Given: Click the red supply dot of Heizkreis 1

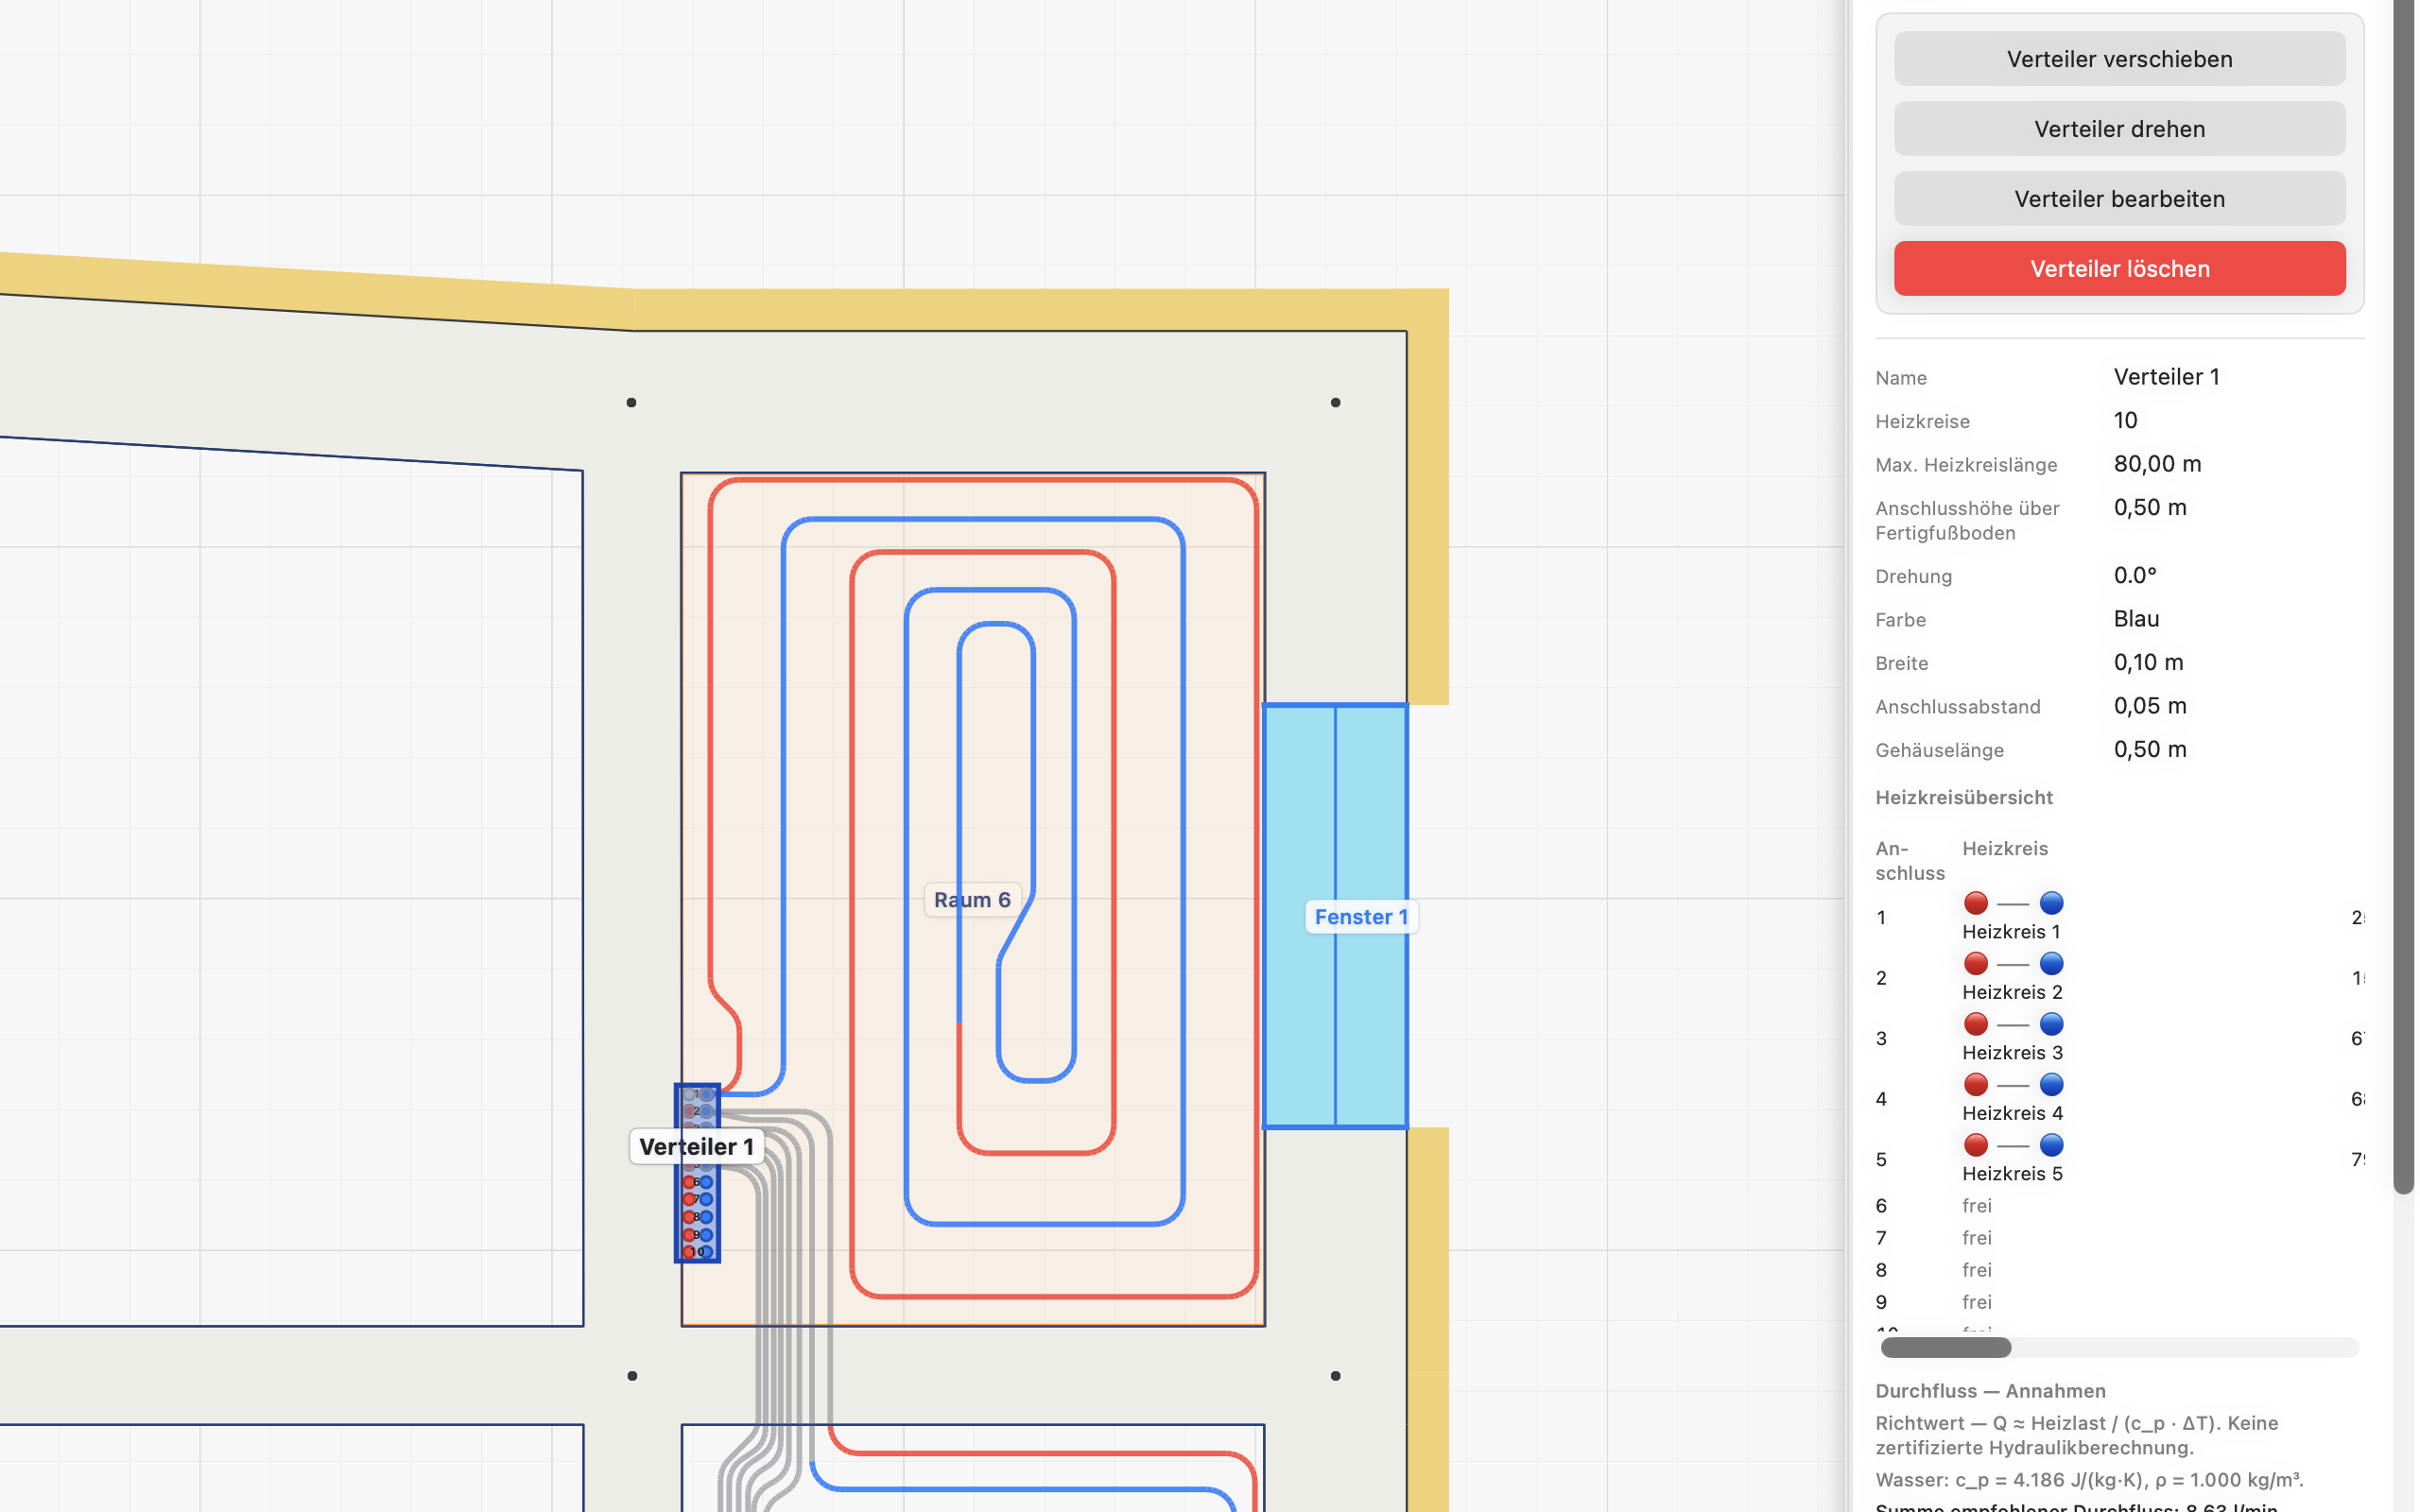Looking at the screenshot, I should pyautogui.click(x=1976, y=903).
